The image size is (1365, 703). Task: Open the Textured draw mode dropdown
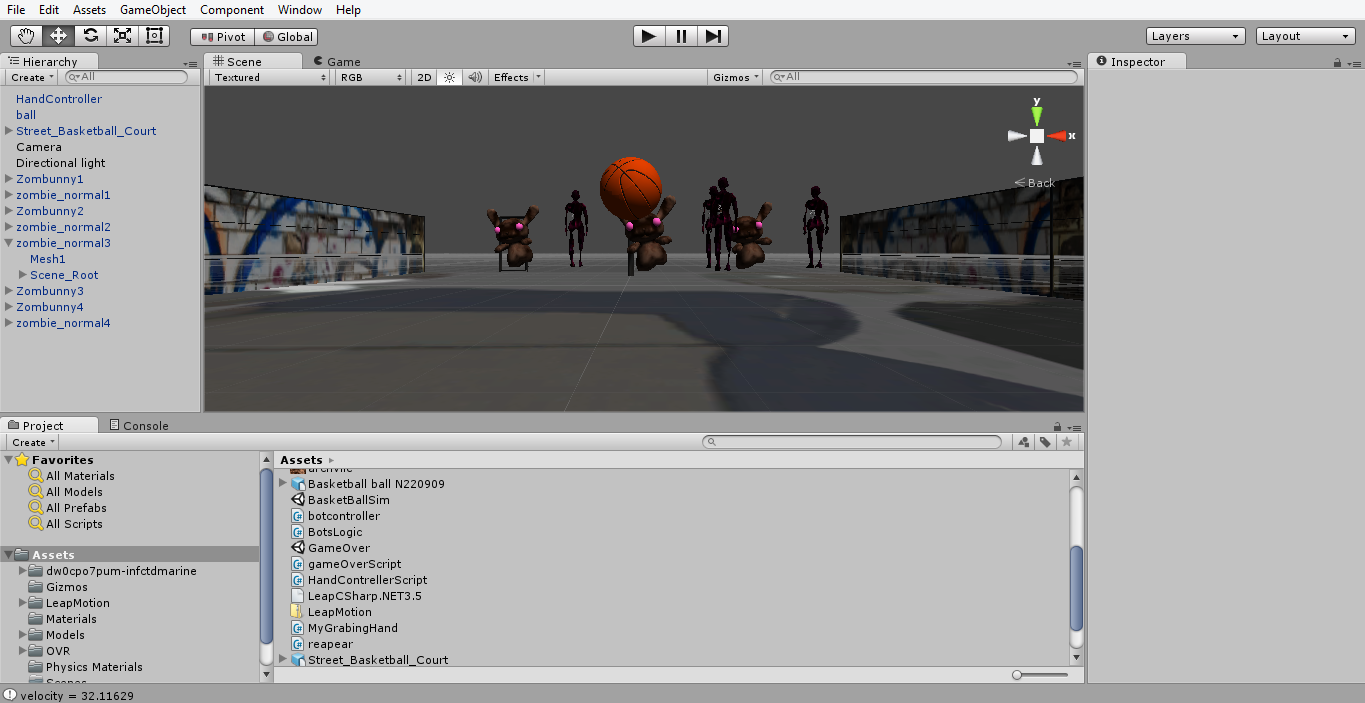point(268,77)
